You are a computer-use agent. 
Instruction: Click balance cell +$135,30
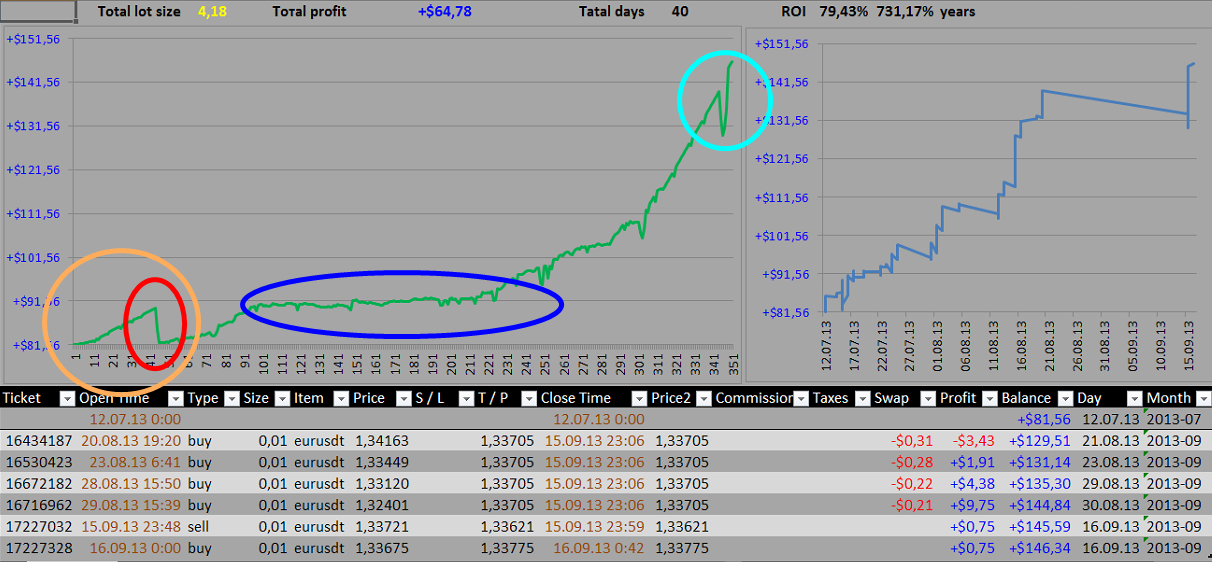[x=1040, y=484]
